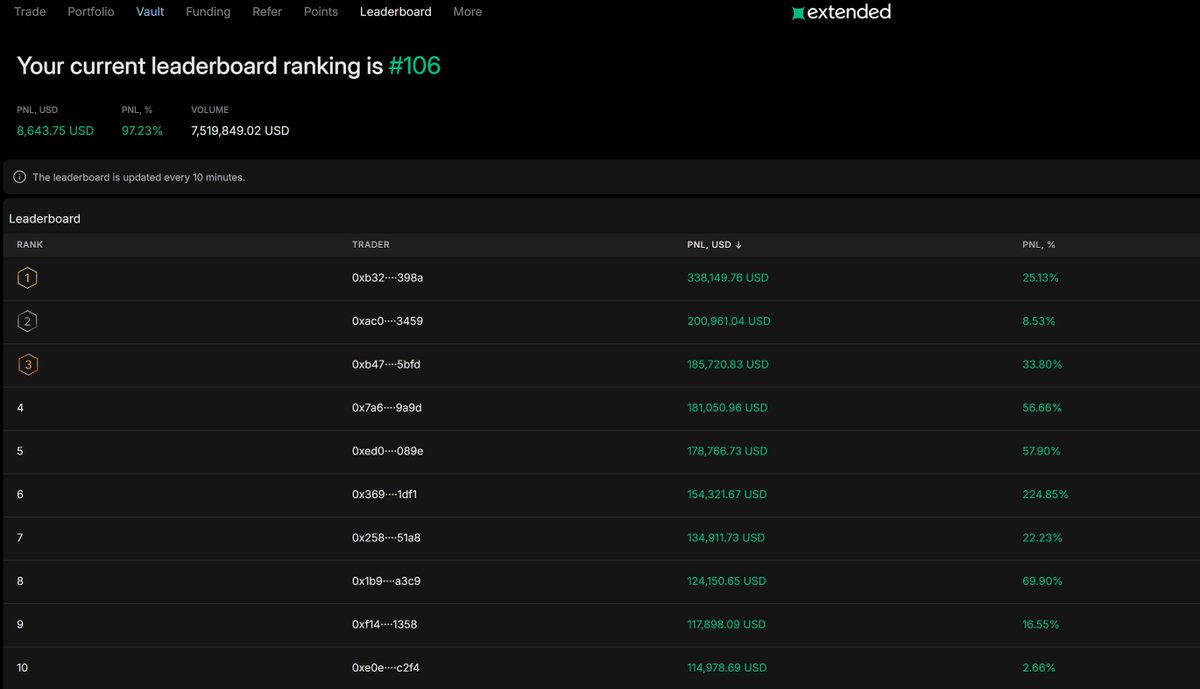Click your PNL value 8,643.75 USD
Viewport: 1200px width, 689px height.
click(55, 130)
